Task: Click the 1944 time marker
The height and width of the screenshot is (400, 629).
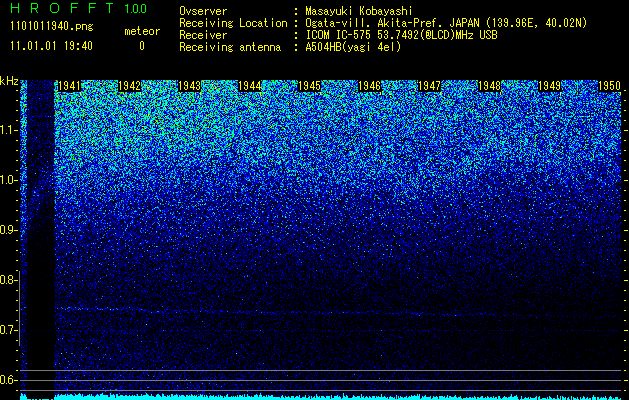Action: [x=250, y=86]
